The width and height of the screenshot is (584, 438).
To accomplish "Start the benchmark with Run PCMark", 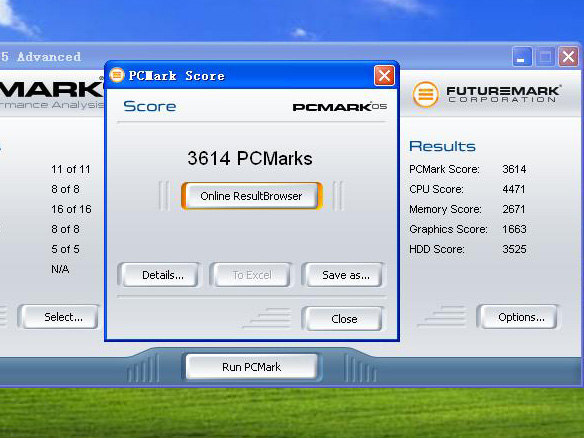I will click(x=251, y=367).
